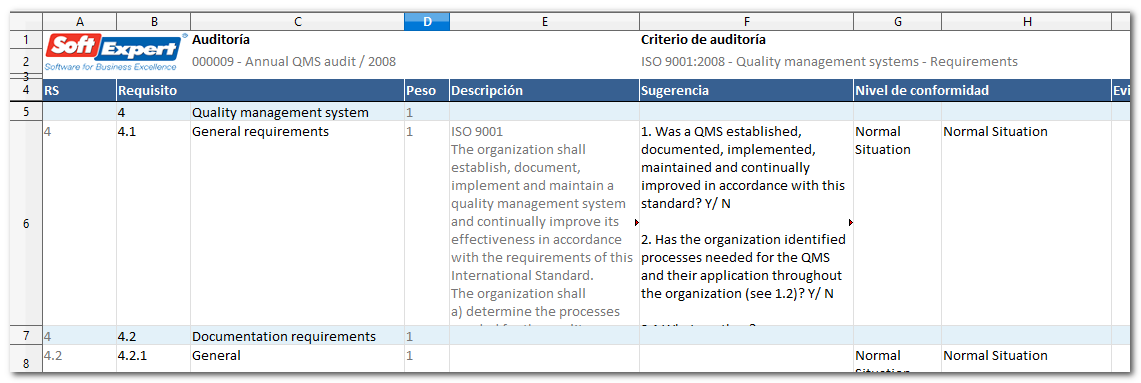Viewport: 1141px width, 383px height.
Task: Click the 'RS' header cell
Action: pyautogui.click(x=79, y=91)
